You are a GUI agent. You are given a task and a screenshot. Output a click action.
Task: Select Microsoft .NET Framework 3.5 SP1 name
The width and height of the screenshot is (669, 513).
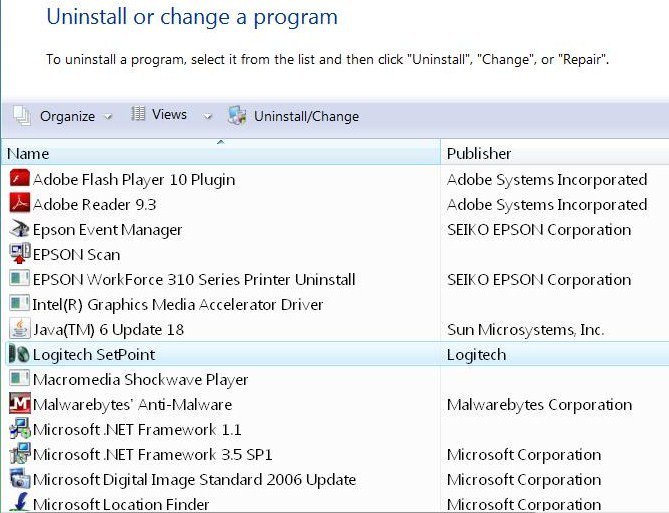(152, 455)
